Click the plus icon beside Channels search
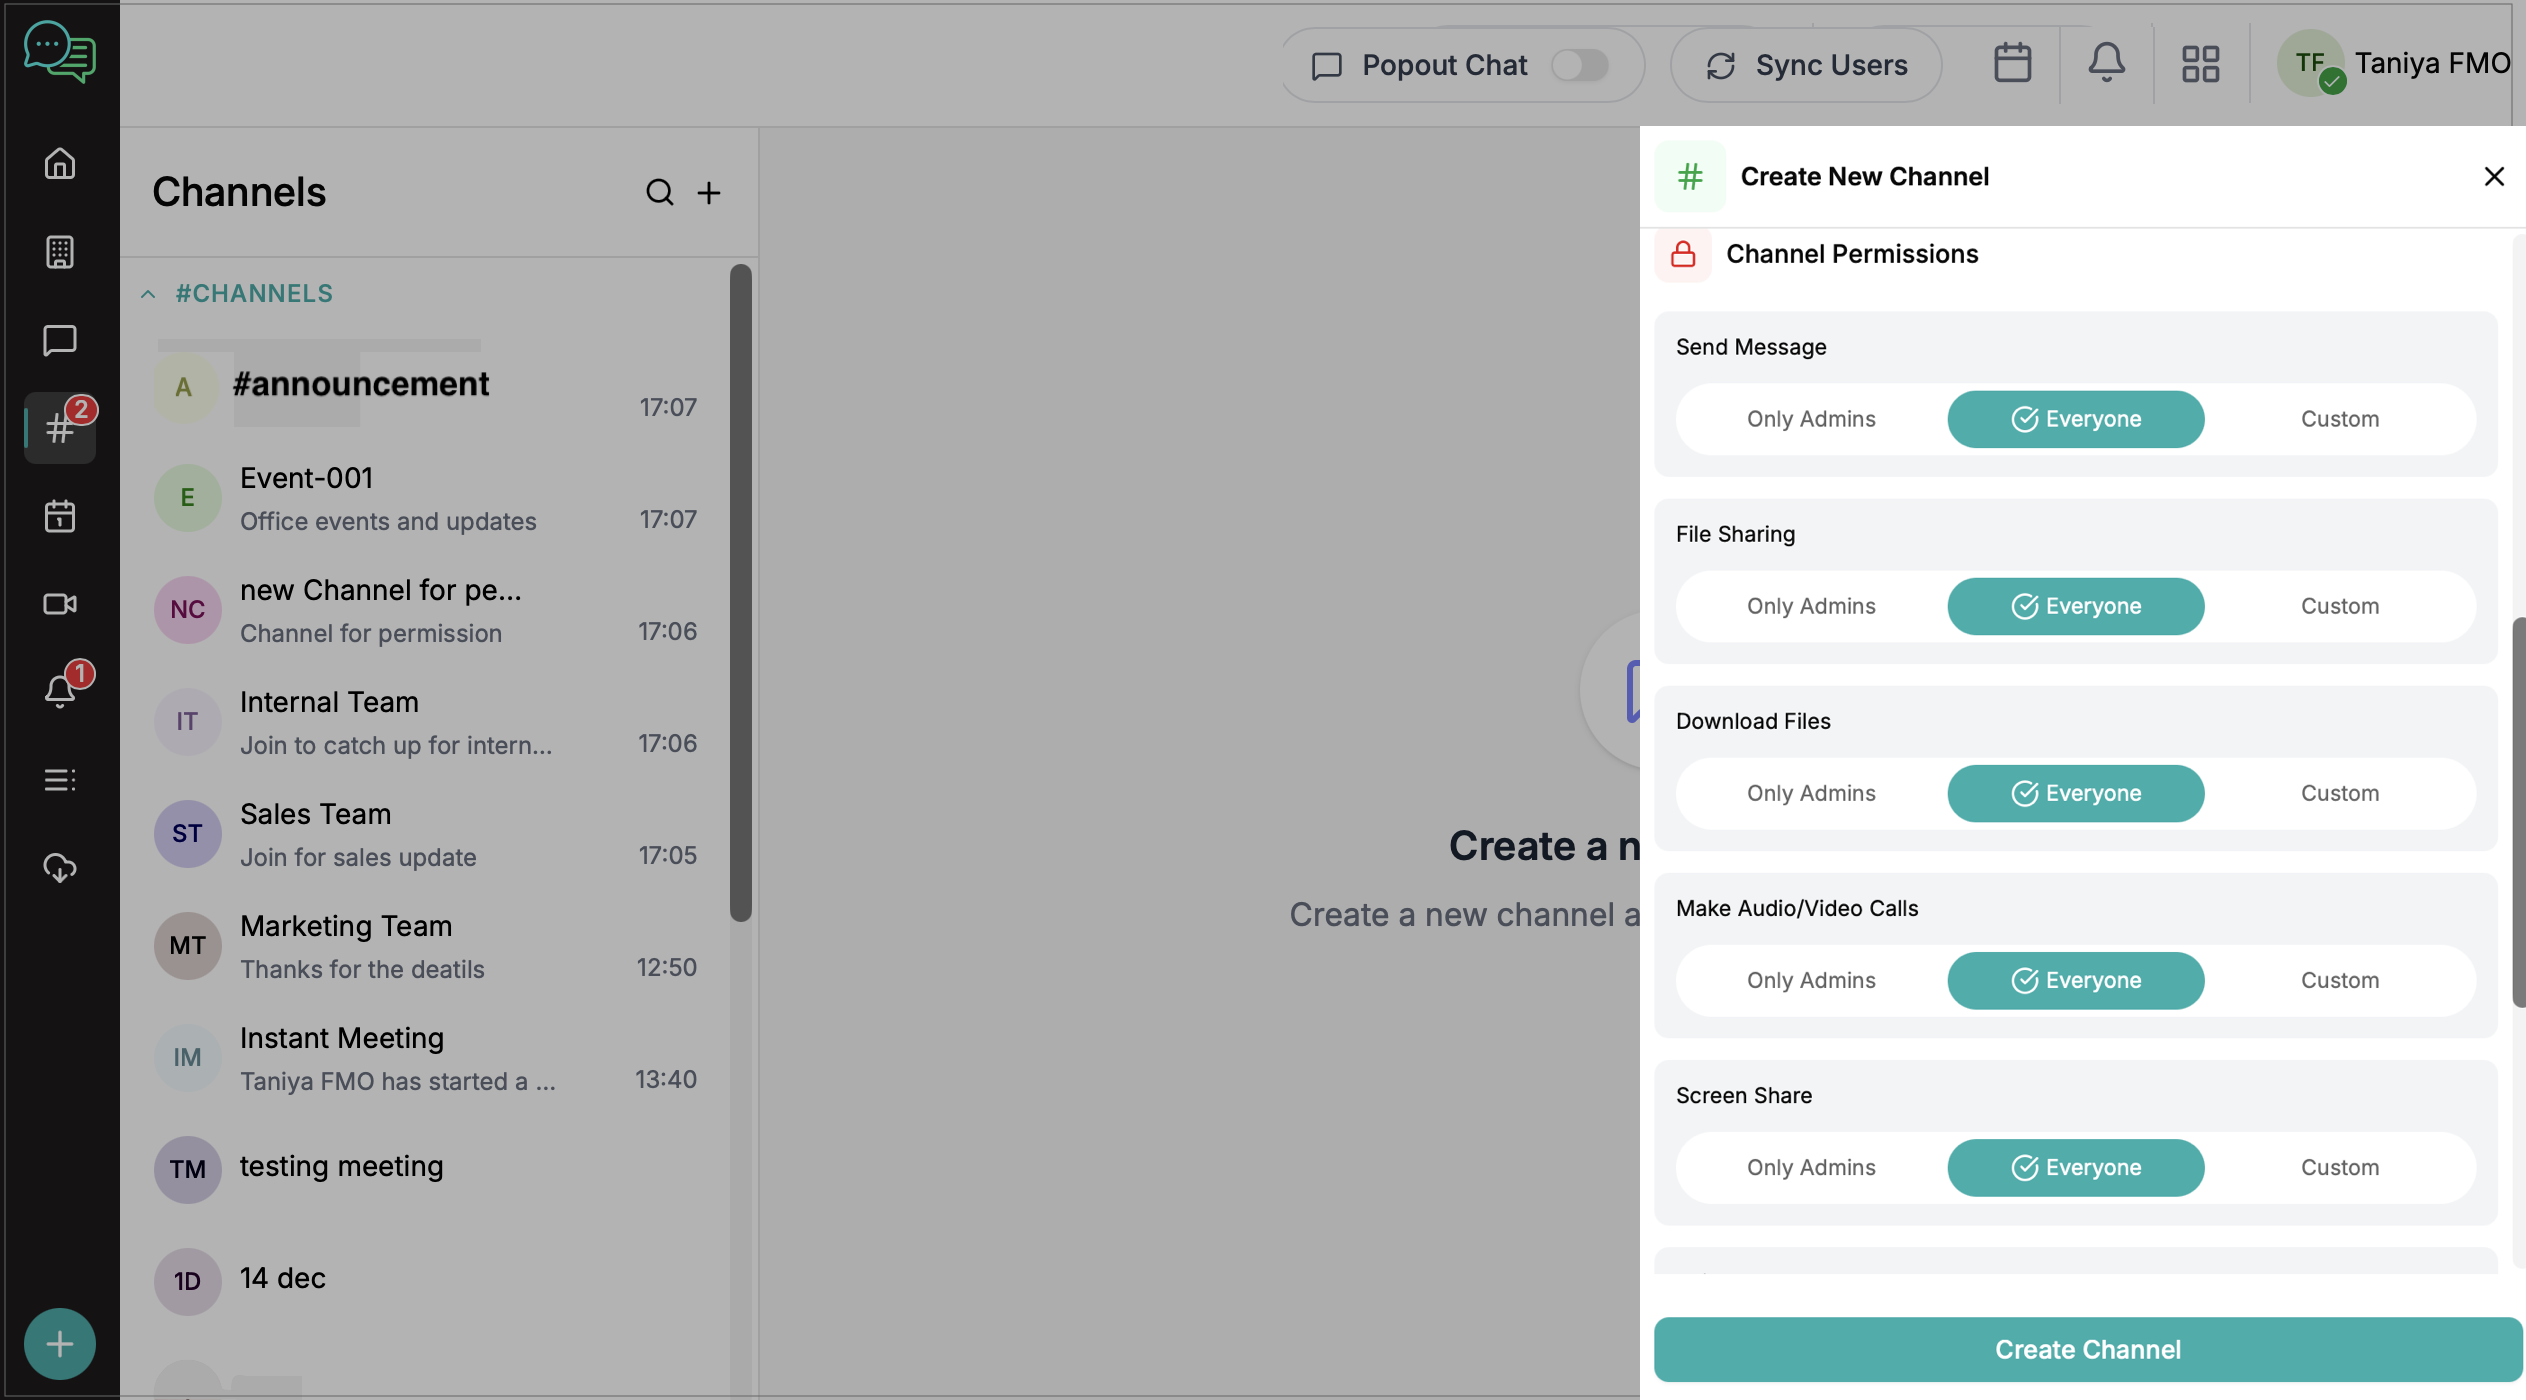 (x=709, y=192)
